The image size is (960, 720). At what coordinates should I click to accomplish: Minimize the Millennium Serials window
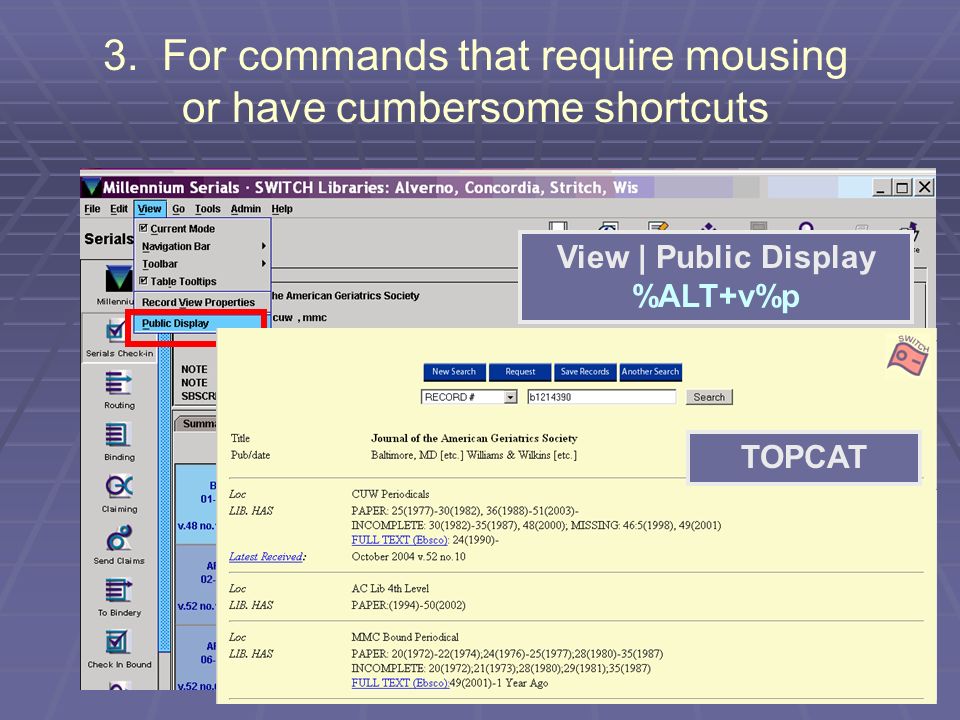pyautogui.click(x=882, y=187)
